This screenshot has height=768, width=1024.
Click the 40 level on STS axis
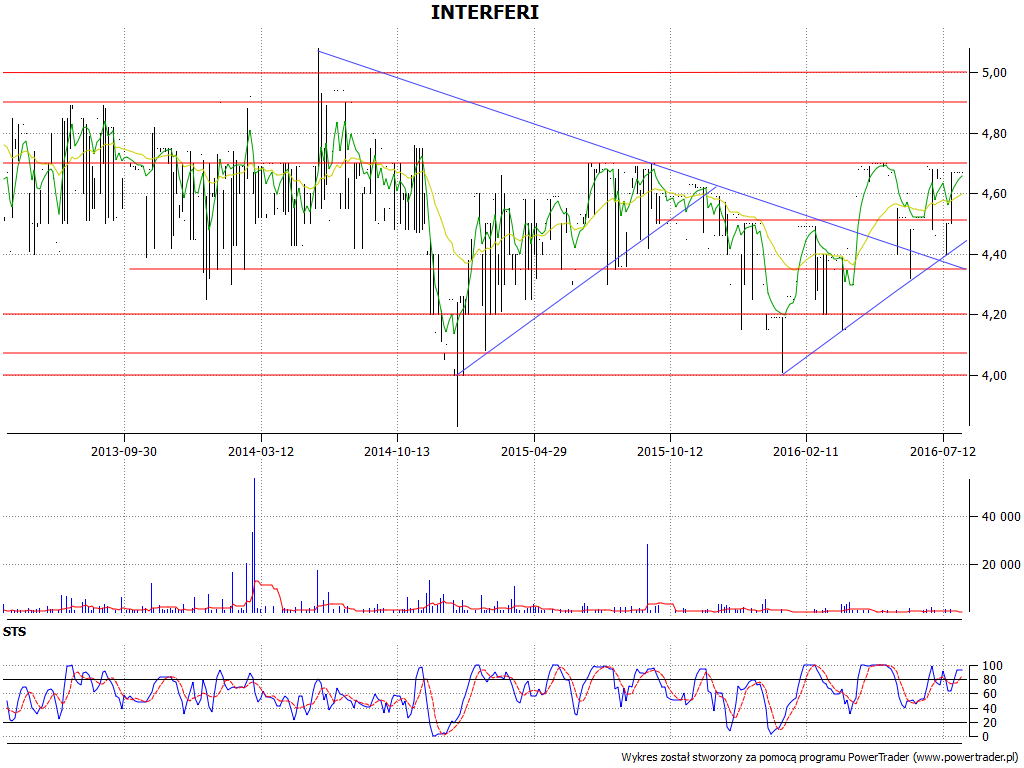point(989,709)
